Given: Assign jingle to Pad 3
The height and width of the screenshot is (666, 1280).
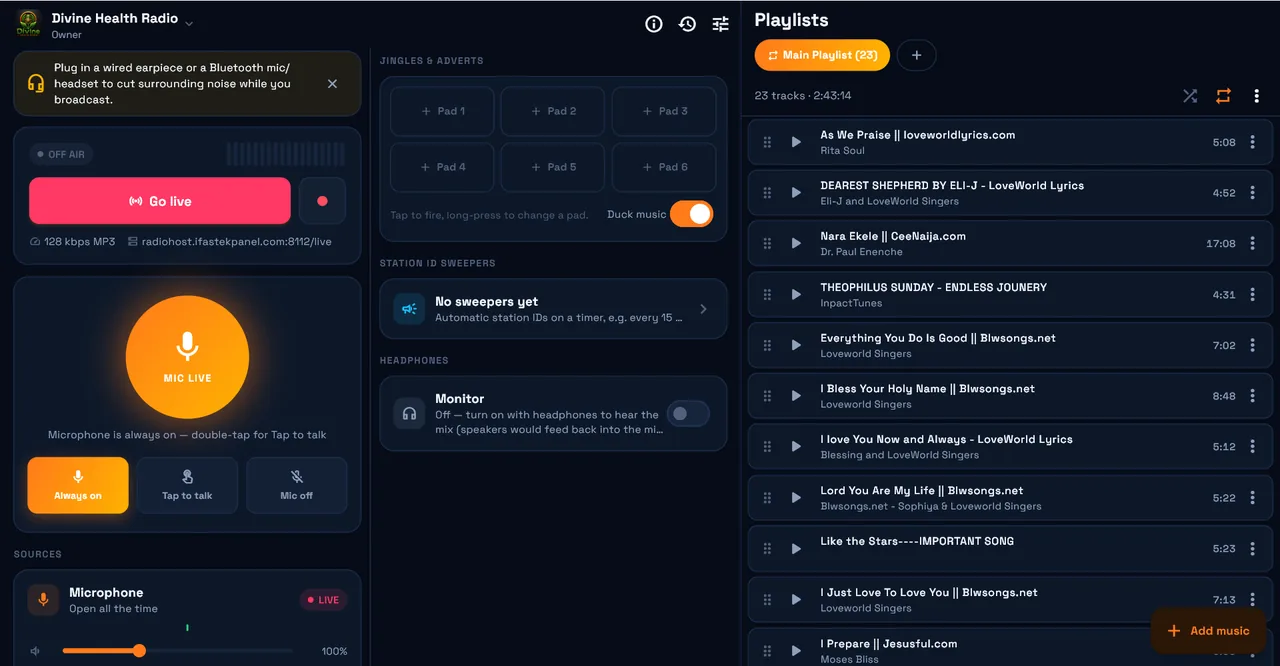Looking at the screenshot, I should click(x=665, y=111).
